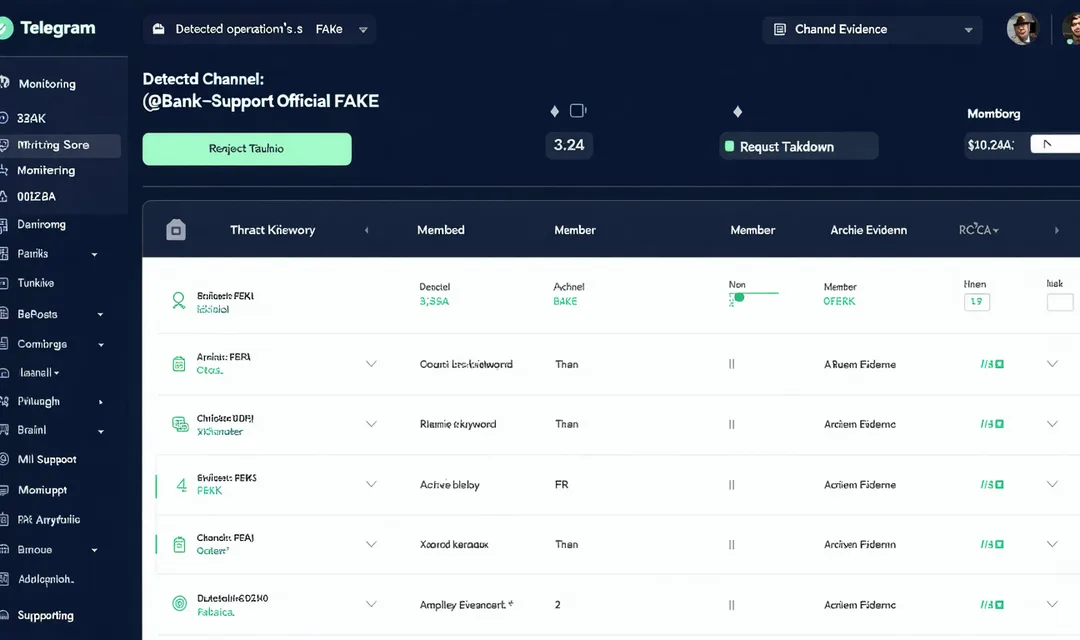Click the PR Arryfuilic sidebar icon
Viewport: 1080px width, 640px height.
click(x=4, y=519)
